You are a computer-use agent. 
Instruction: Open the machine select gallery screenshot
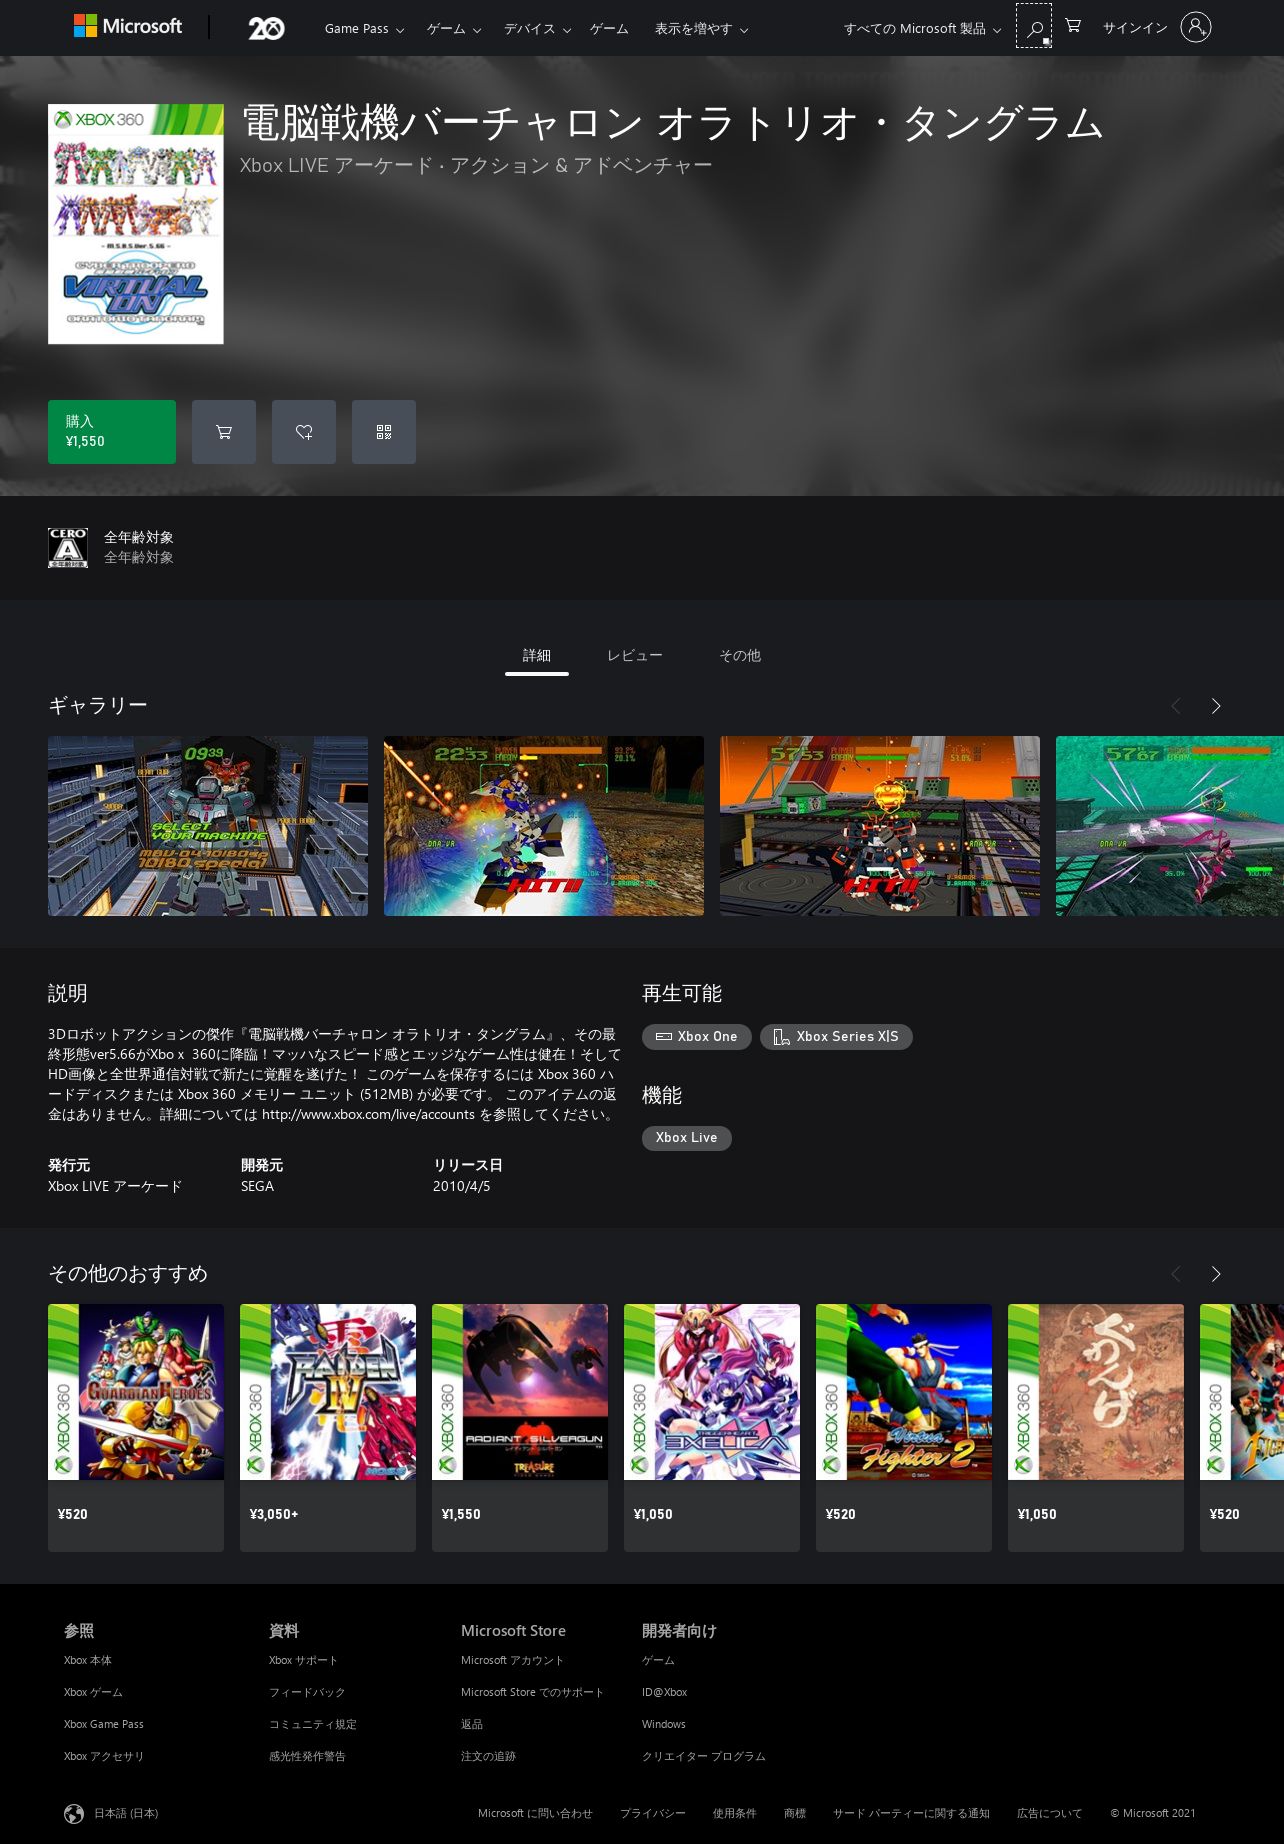point(208,826)
